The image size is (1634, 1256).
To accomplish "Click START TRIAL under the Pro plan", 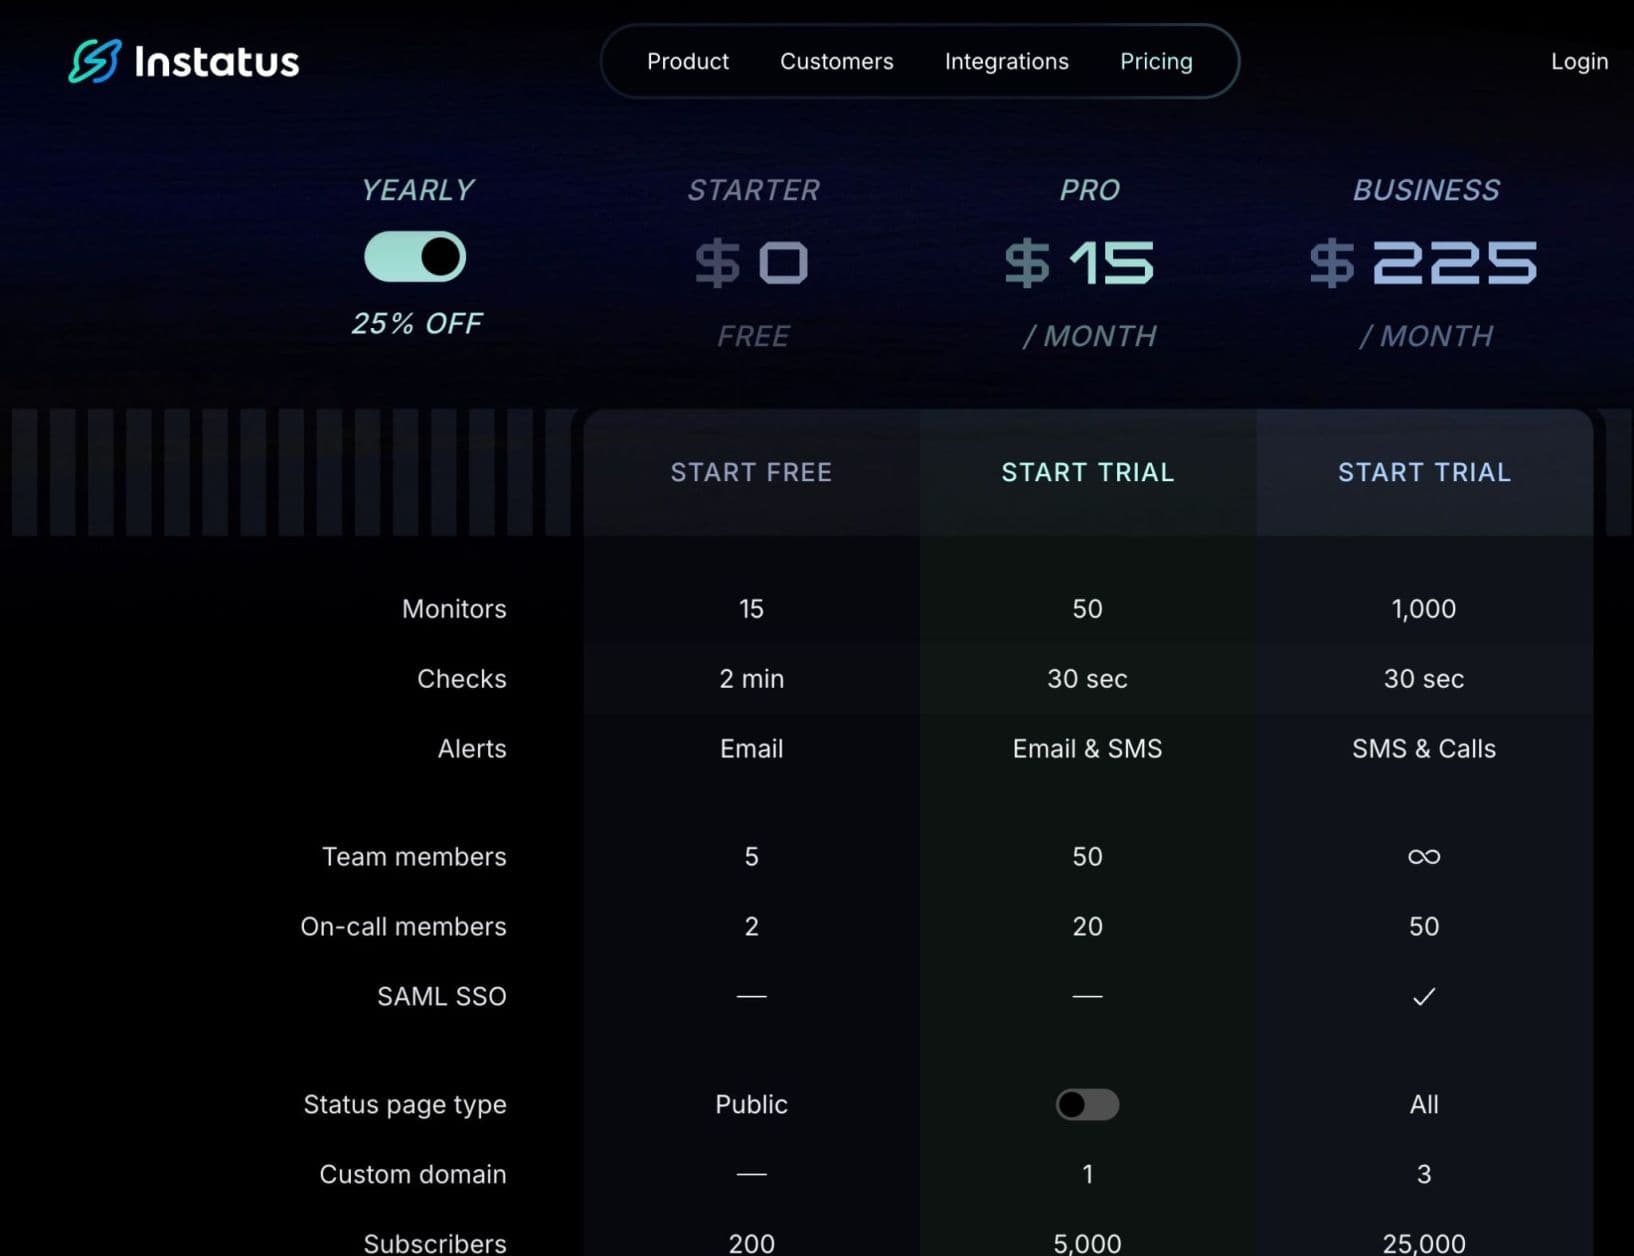I will point(1087,472).
